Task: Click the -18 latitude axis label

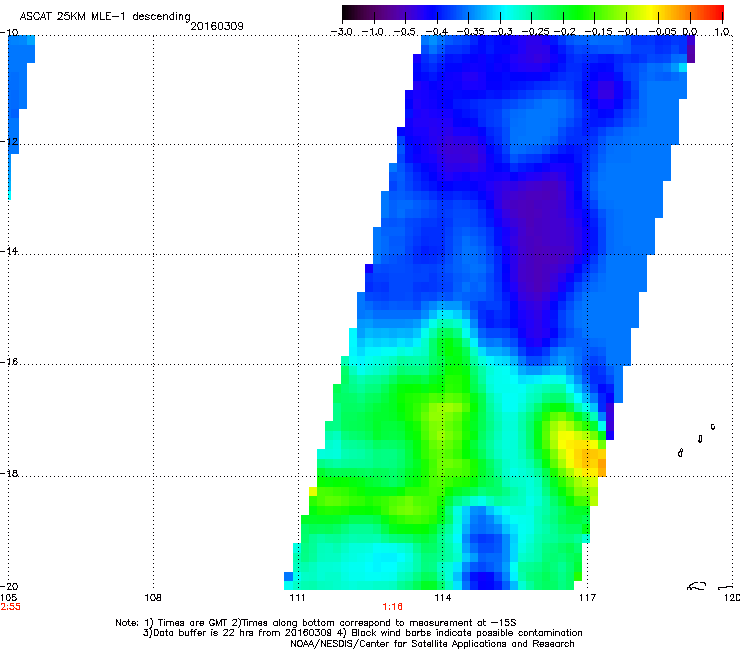Action: (x=9, y=473)
